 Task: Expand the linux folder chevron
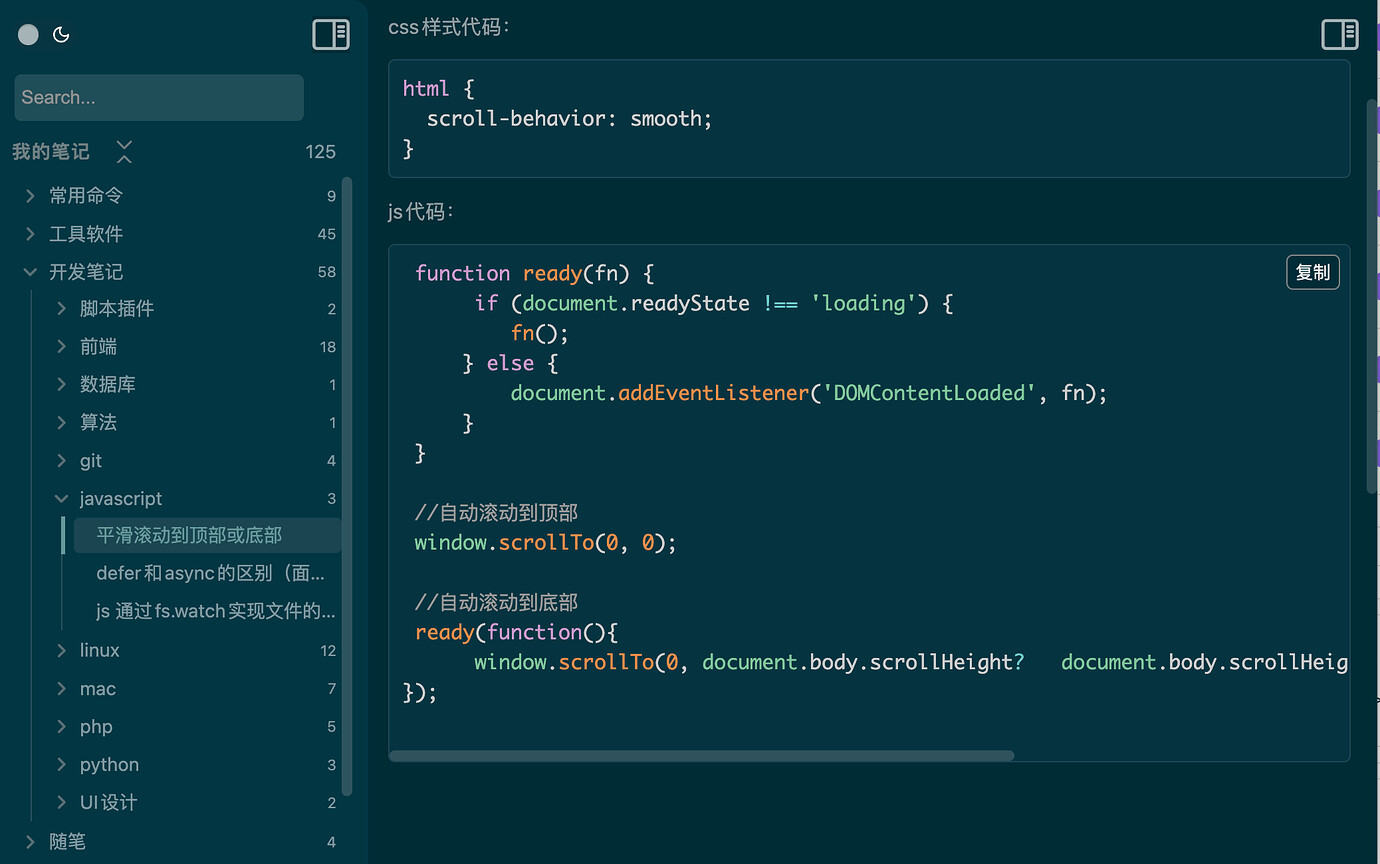coord(62,650)
